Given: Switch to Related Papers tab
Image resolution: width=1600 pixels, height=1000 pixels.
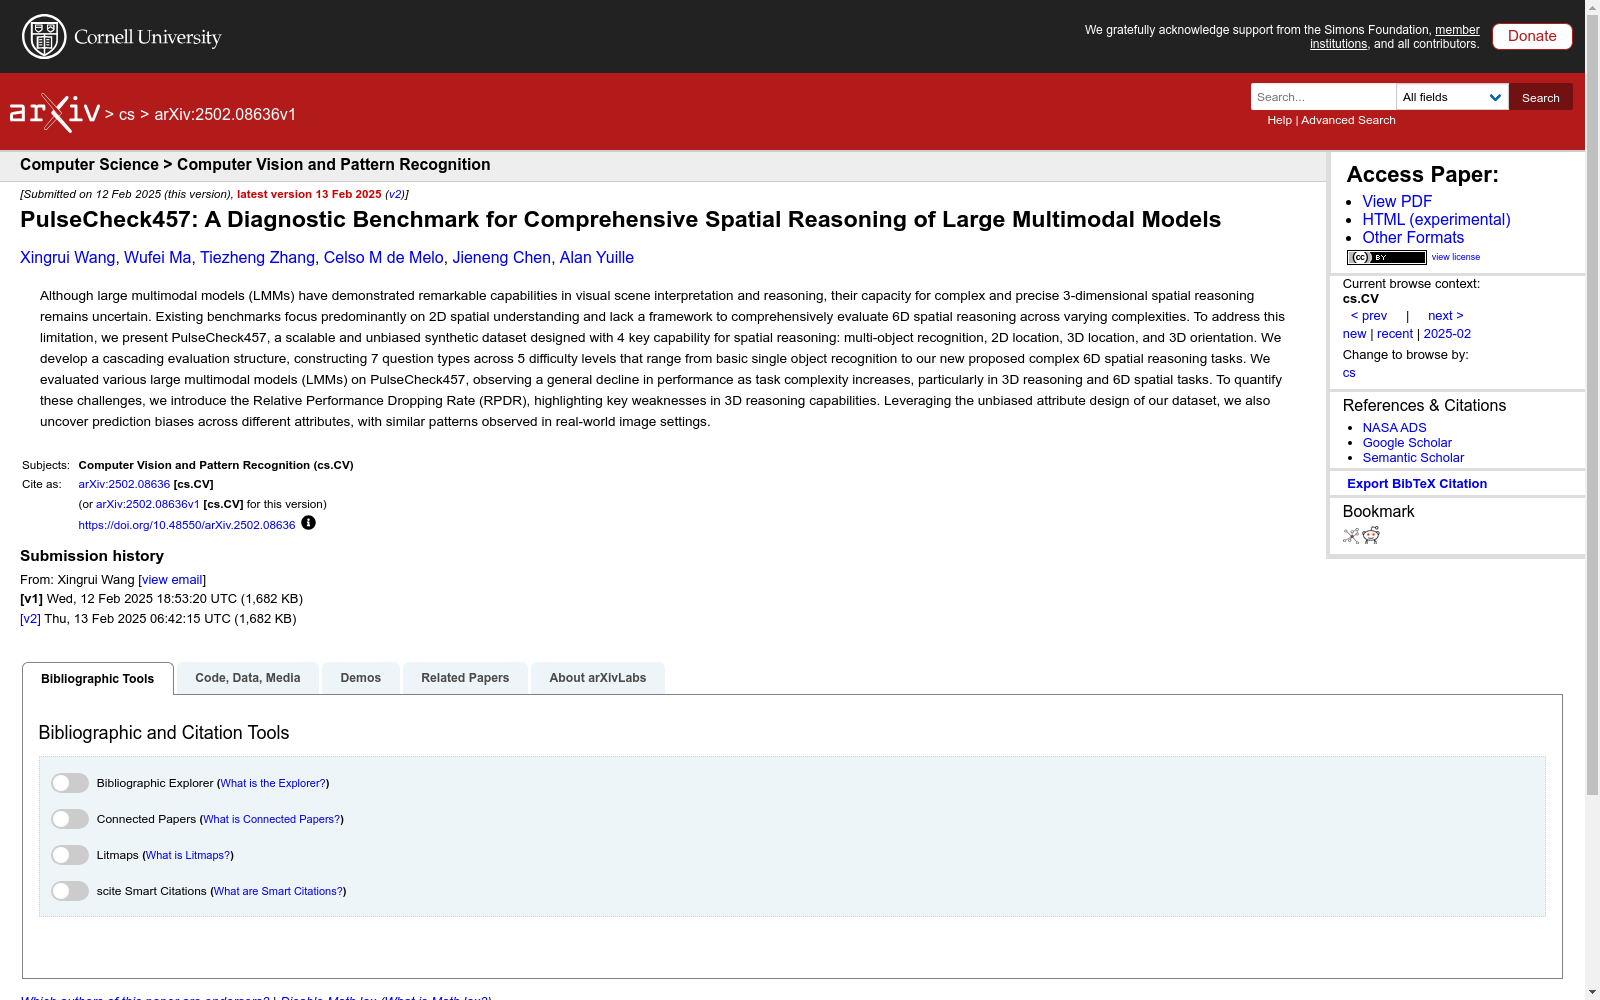Looking at the screenshot, I should [x=465, y=678].
